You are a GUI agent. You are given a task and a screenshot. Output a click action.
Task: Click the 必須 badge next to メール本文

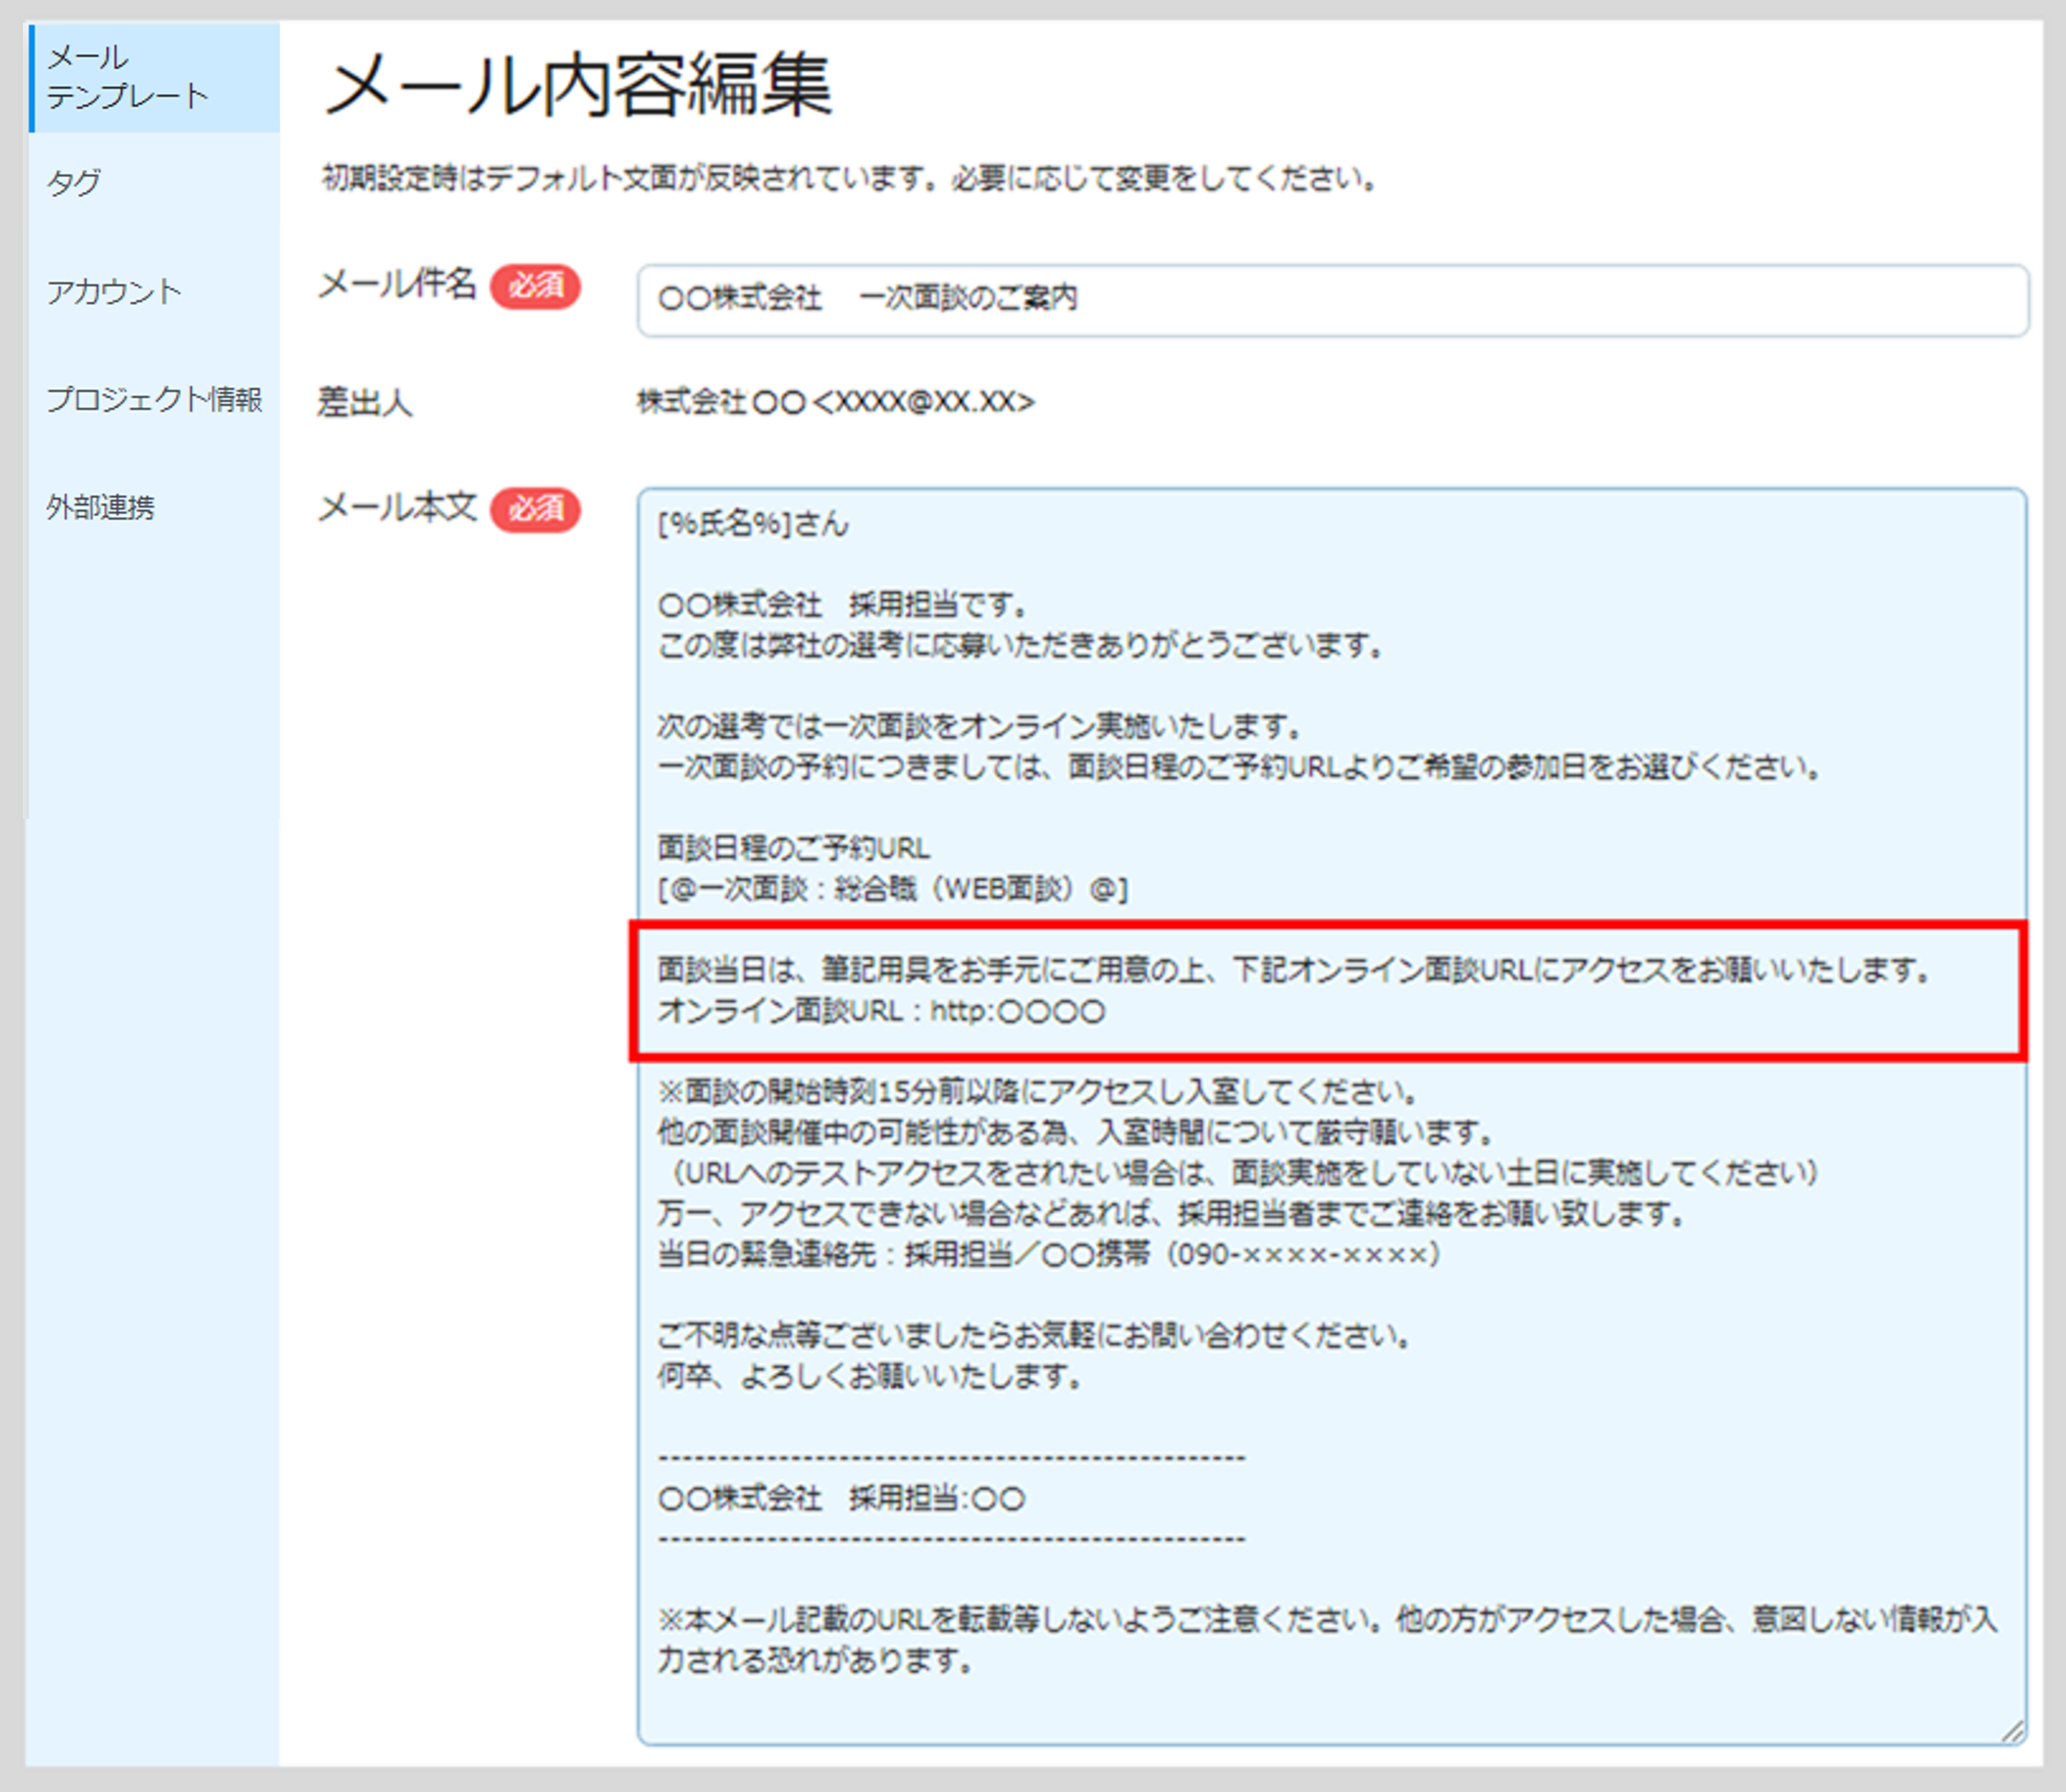[x=535, y=510]
